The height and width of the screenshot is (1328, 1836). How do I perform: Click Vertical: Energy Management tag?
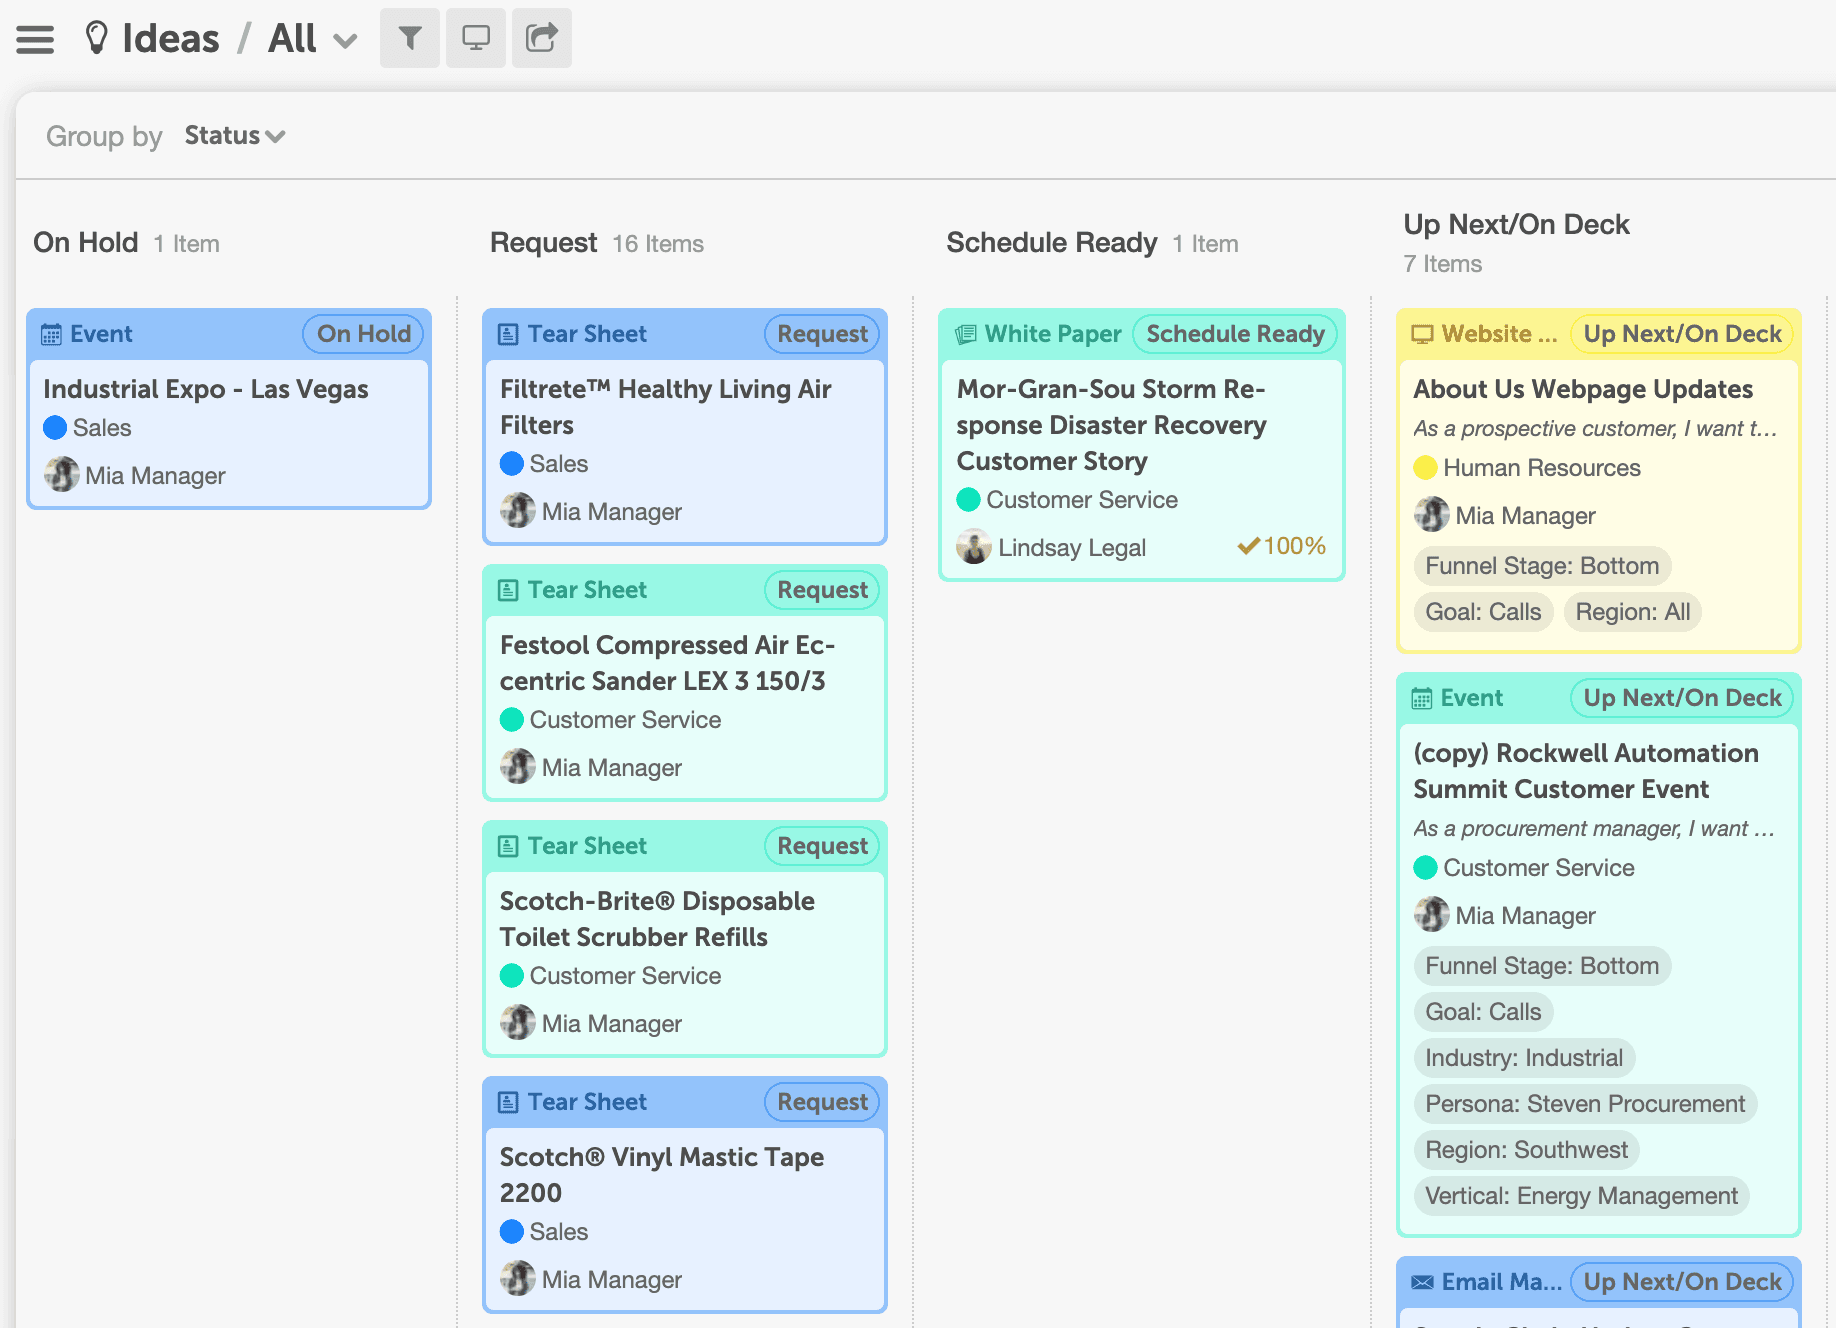click(1581, 1196)
